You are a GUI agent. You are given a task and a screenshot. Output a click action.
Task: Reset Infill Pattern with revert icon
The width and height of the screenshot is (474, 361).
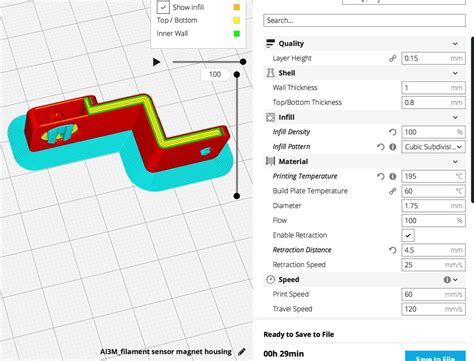point(381,147)
